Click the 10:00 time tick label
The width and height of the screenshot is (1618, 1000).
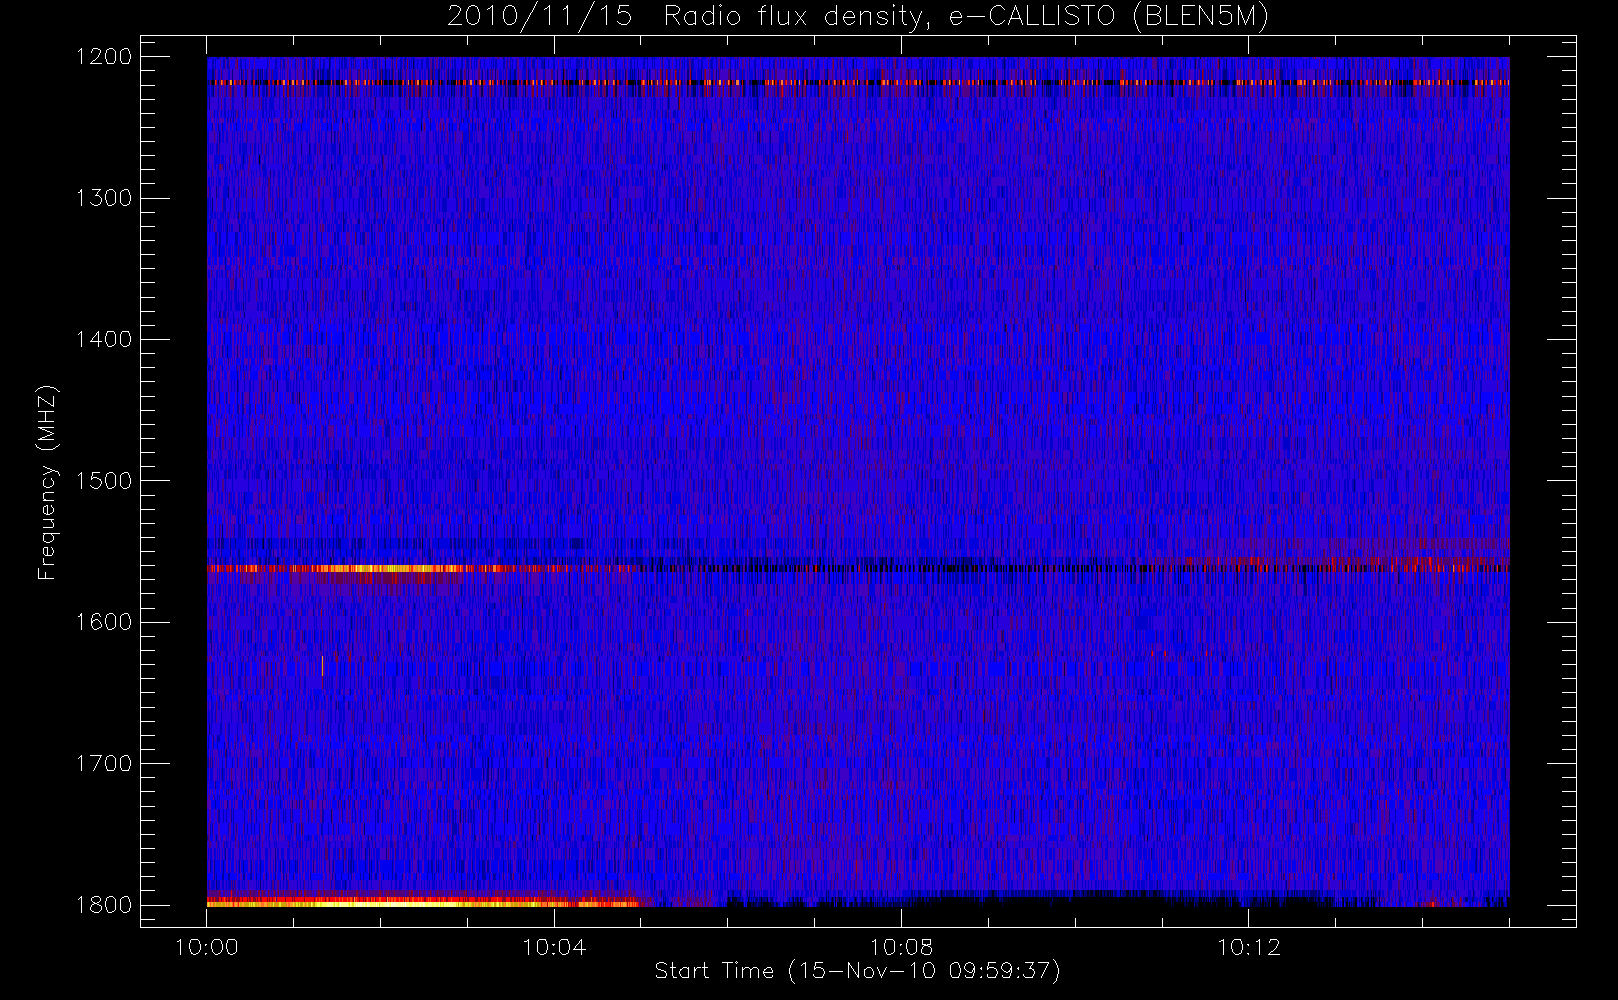207,947
